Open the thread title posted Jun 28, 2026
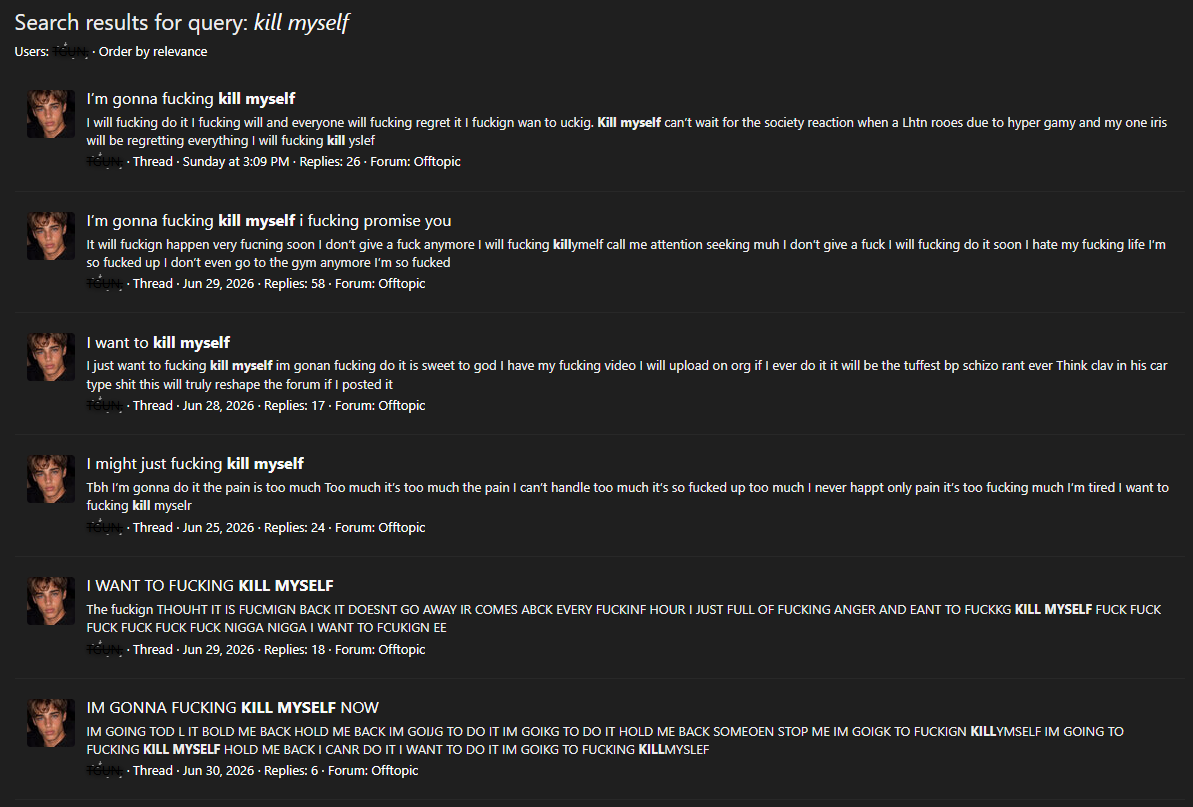This screenshot has height=807, width=1193. [158, 342]
